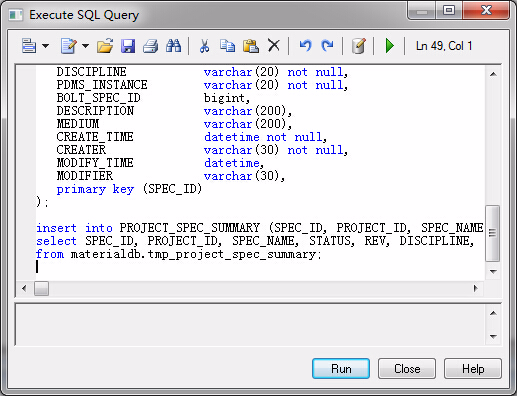517x396 pixels.
Task: Paste from clipboard icon
Action: (x=251, y=46)
